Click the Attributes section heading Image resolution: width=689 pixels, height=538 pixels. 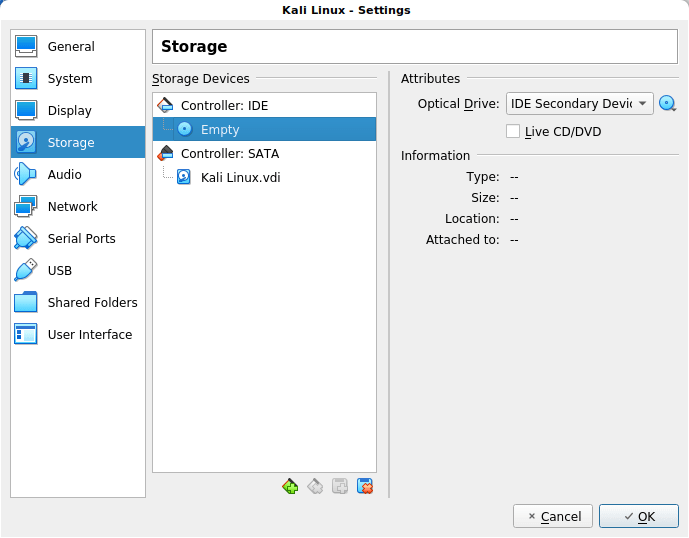tap(430, 78)
